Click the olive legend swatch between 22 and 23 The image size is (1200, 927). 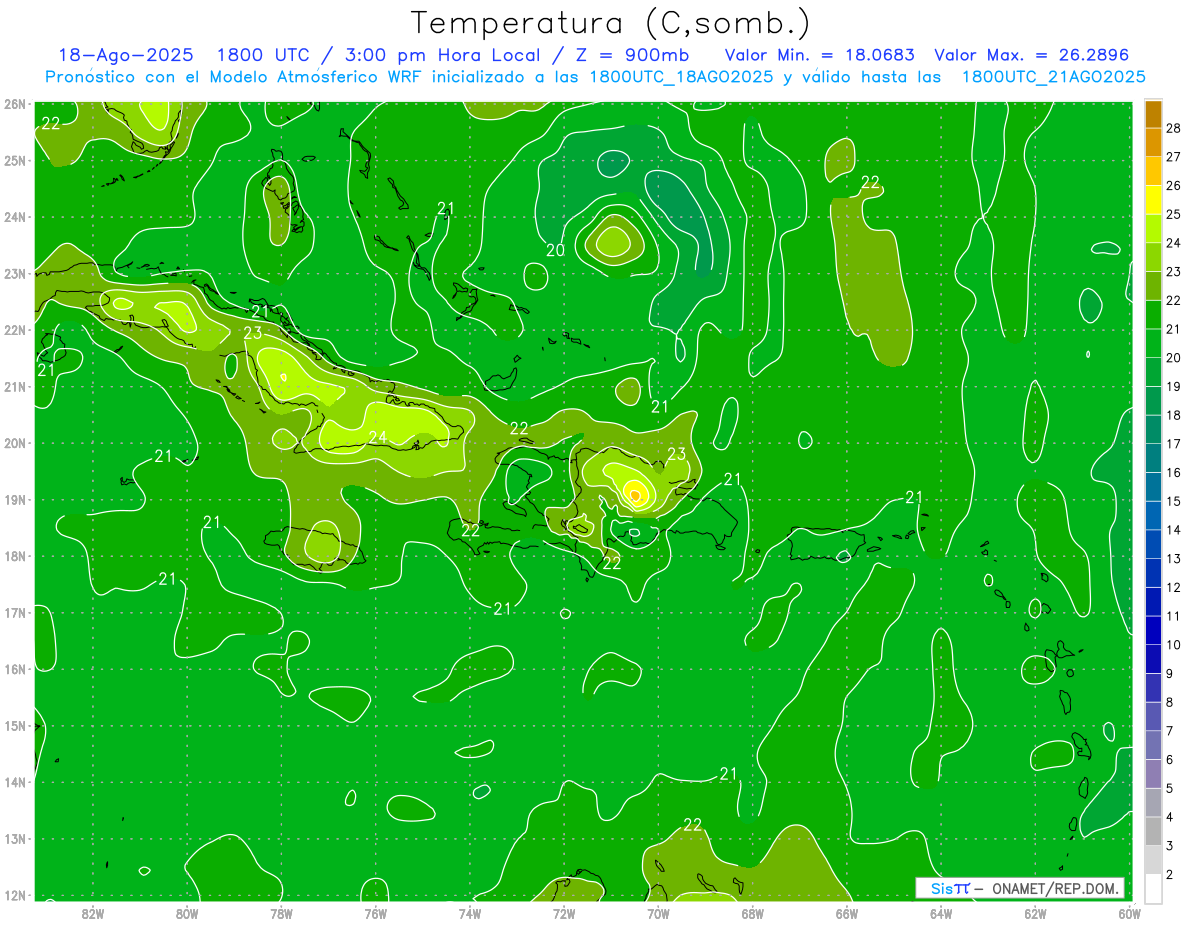coord(1153,286)
